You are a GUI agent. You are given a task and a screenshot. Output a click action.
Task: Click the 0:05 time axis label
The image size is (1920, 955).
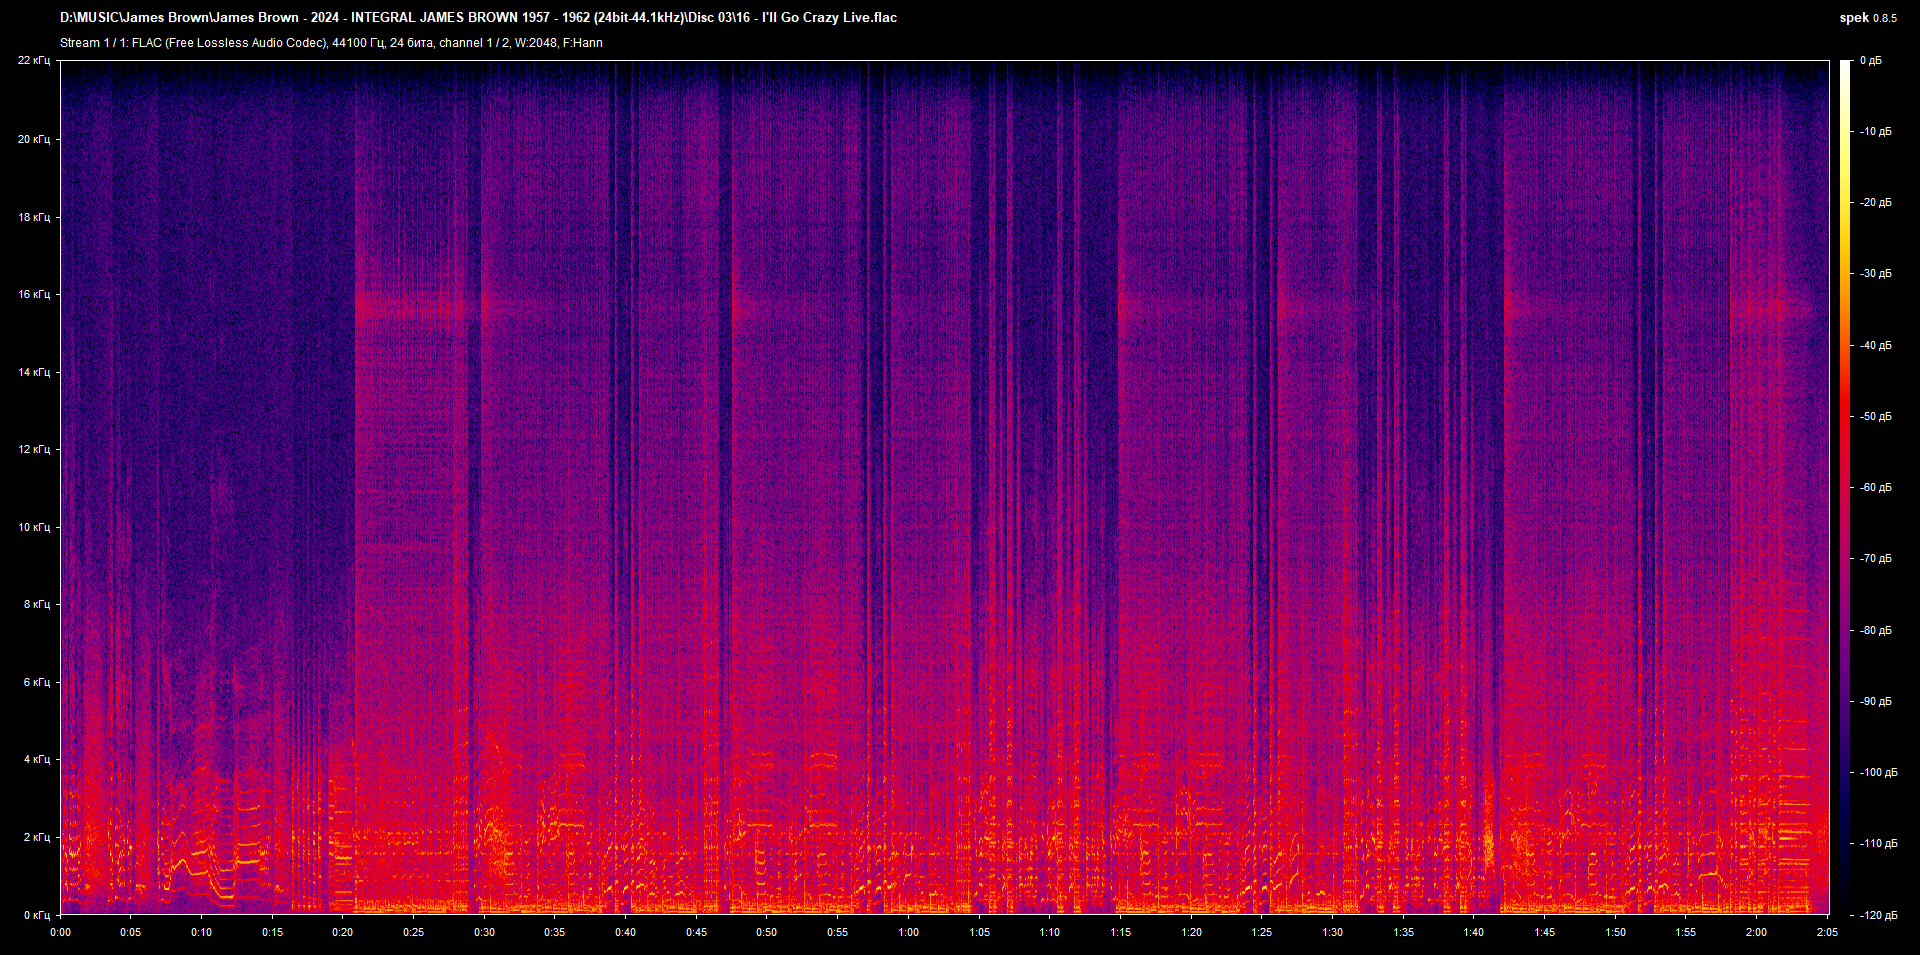tap(131, 932)
